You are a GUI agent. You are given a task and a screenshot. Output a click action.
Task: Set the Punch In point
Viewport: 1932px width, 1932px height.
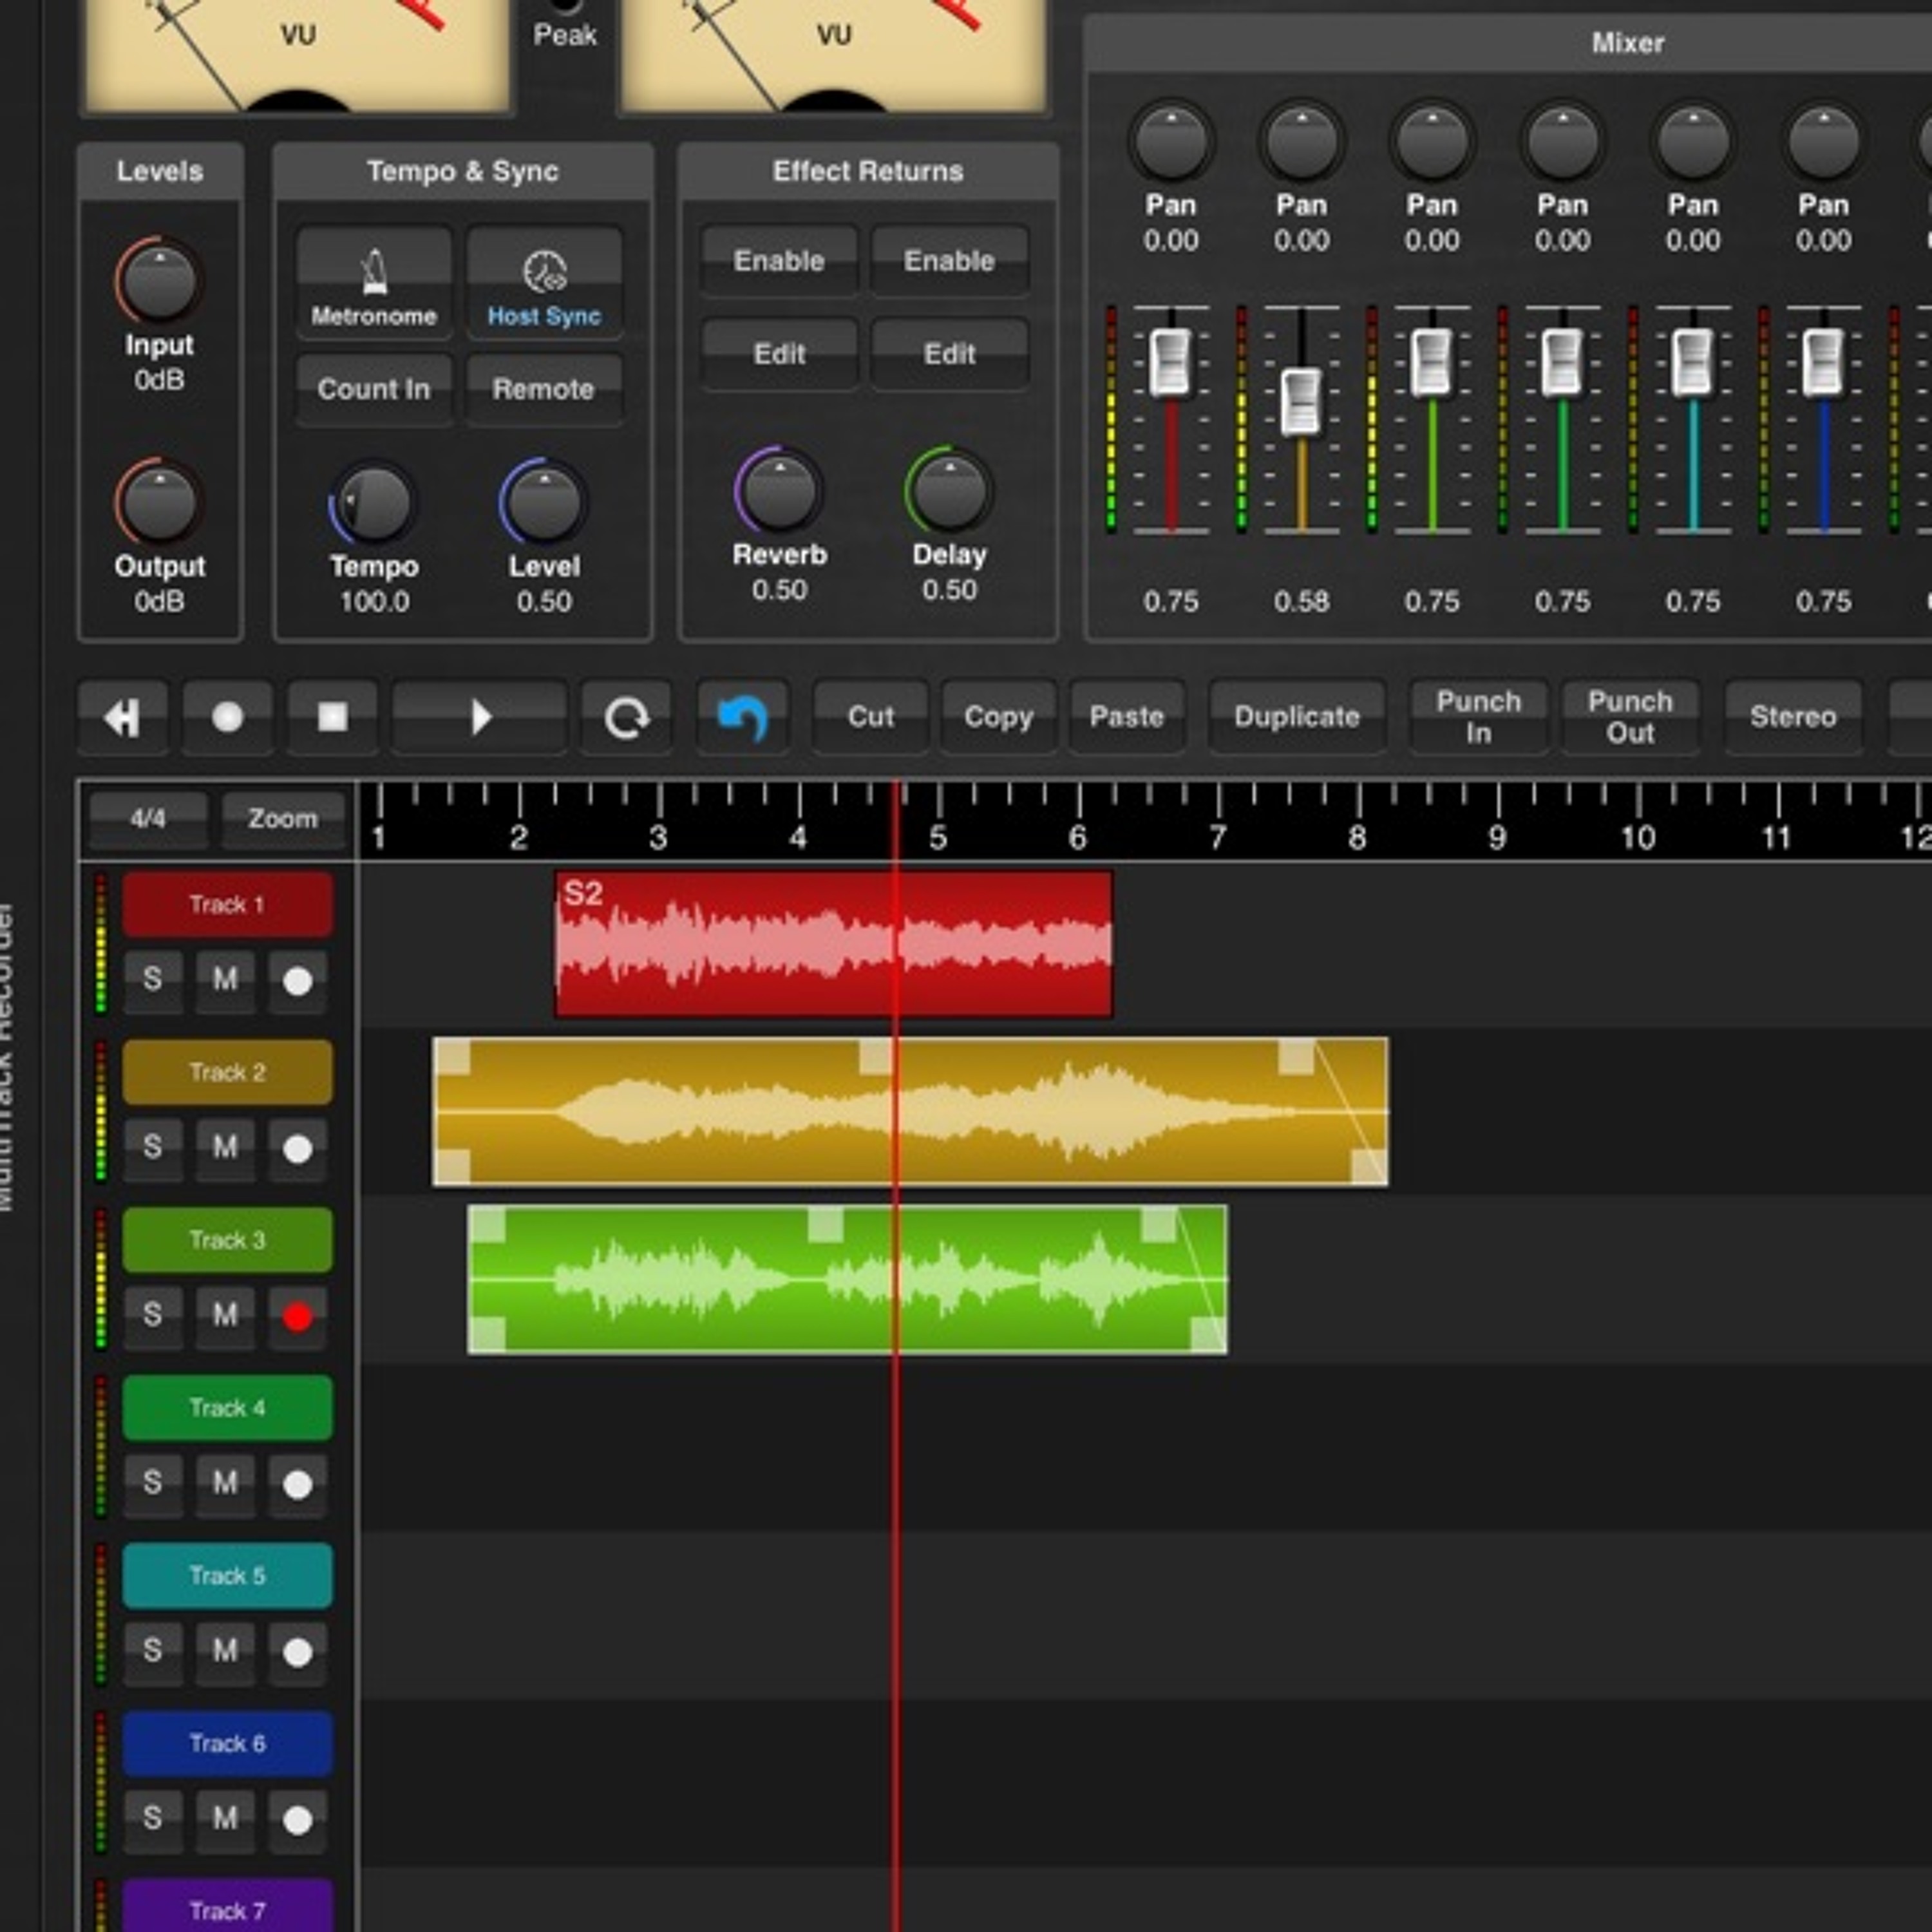point(1478,717)
